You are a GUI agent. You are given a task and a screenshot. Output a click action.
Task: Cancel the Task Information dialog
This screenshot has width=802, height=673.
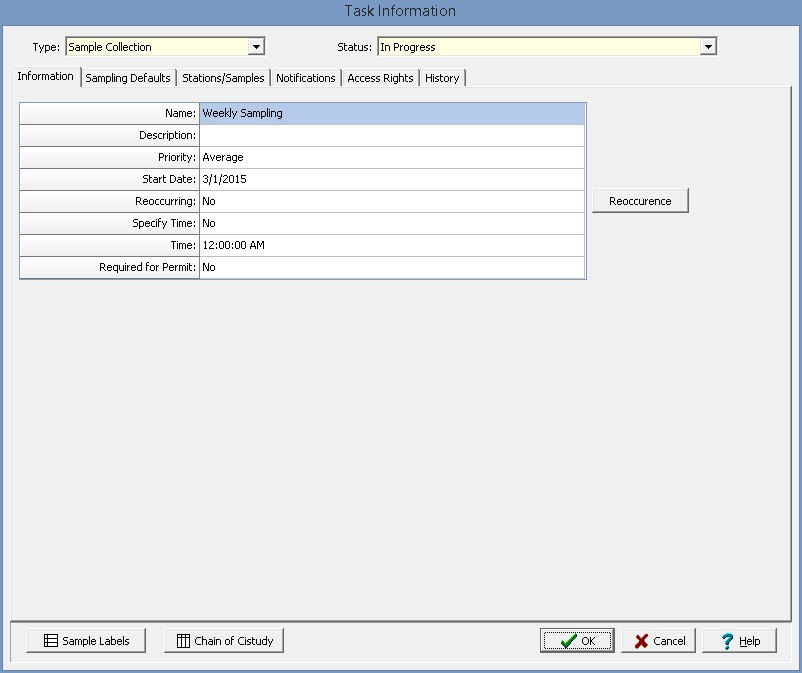coord(658,641)
